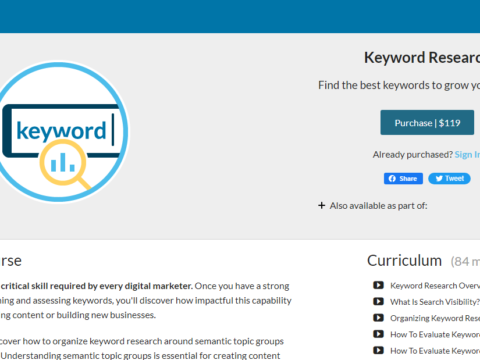Play the What Is Search Visibility video icon

pos(378,302)
